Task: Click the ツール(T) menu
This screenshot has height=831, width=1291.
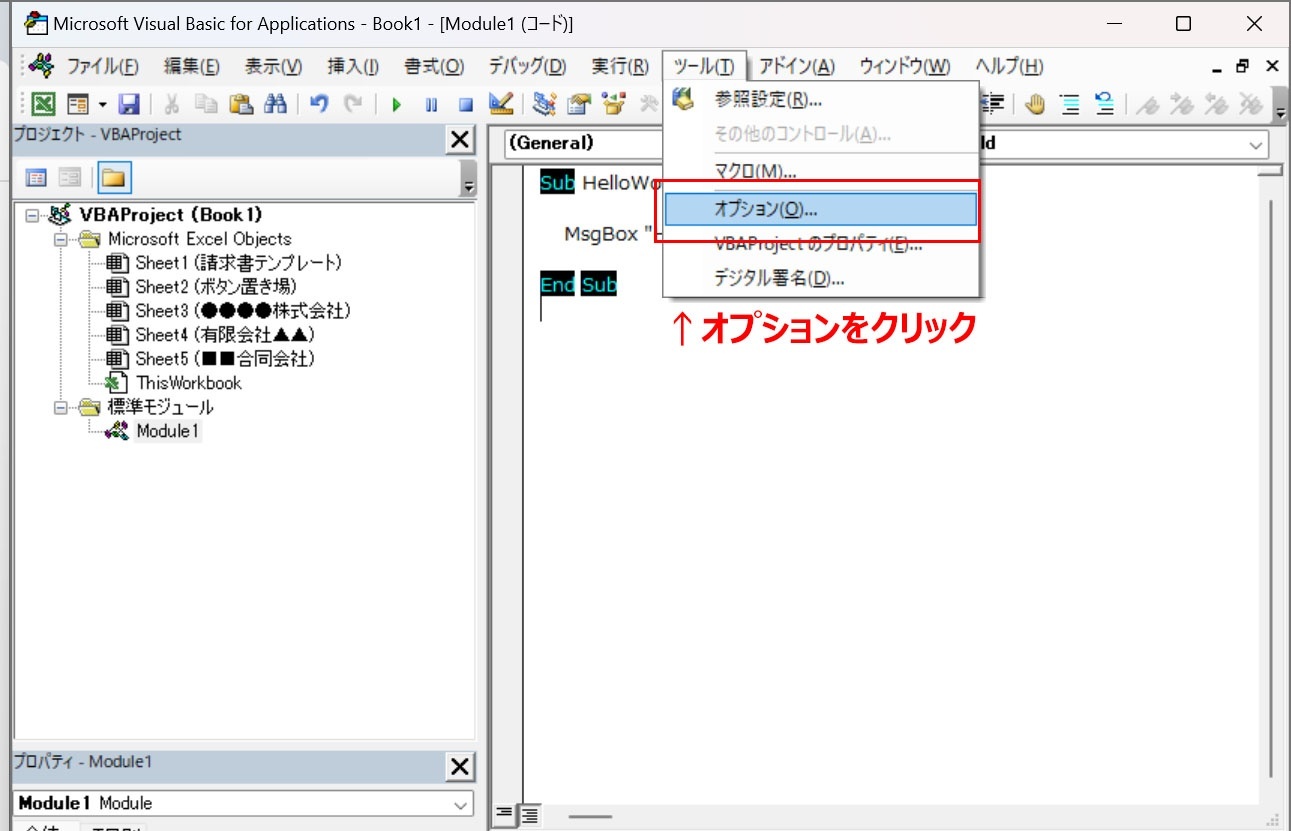Action: click(704, 66)
